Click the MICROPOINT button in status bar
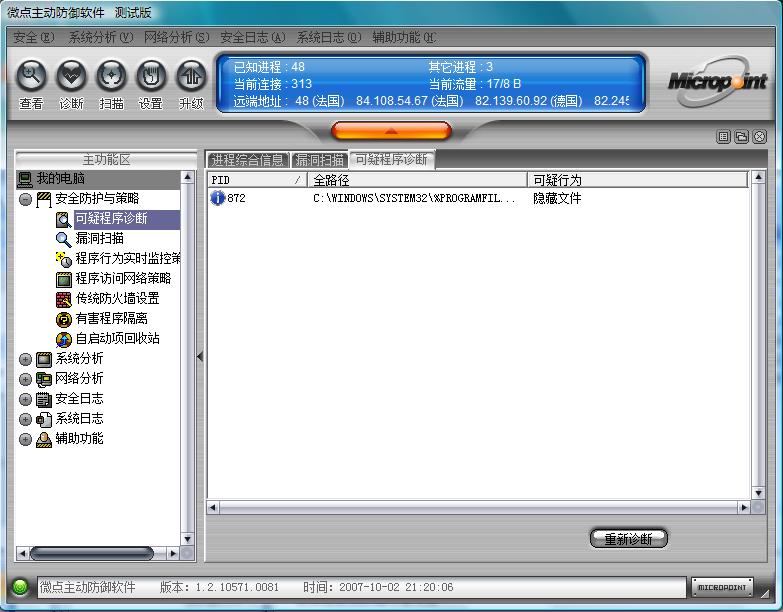 click(x=722, y=588)
